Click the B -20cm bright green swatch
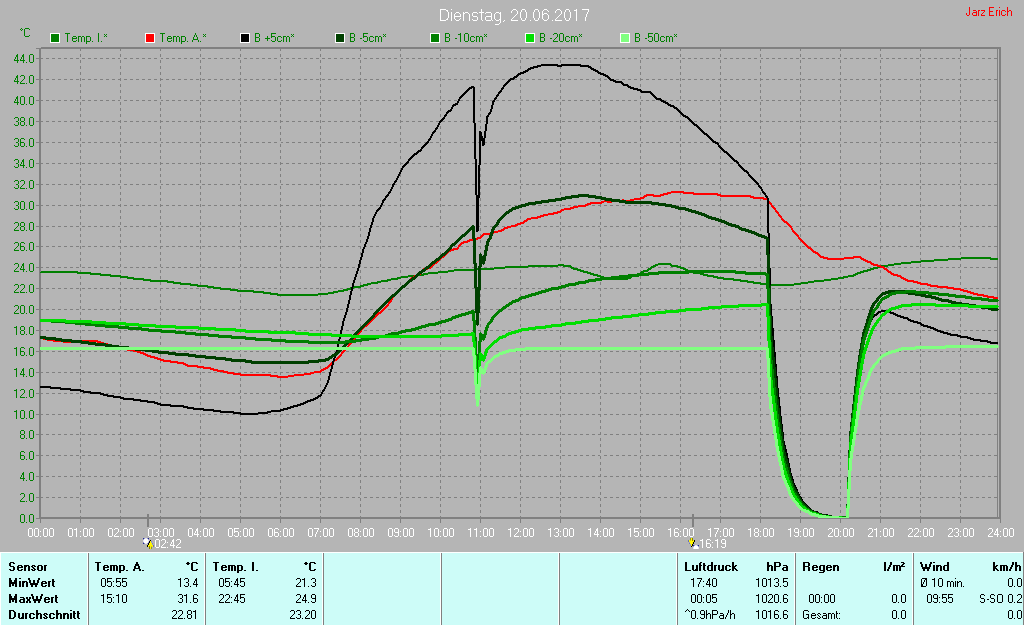 (530, 38)
